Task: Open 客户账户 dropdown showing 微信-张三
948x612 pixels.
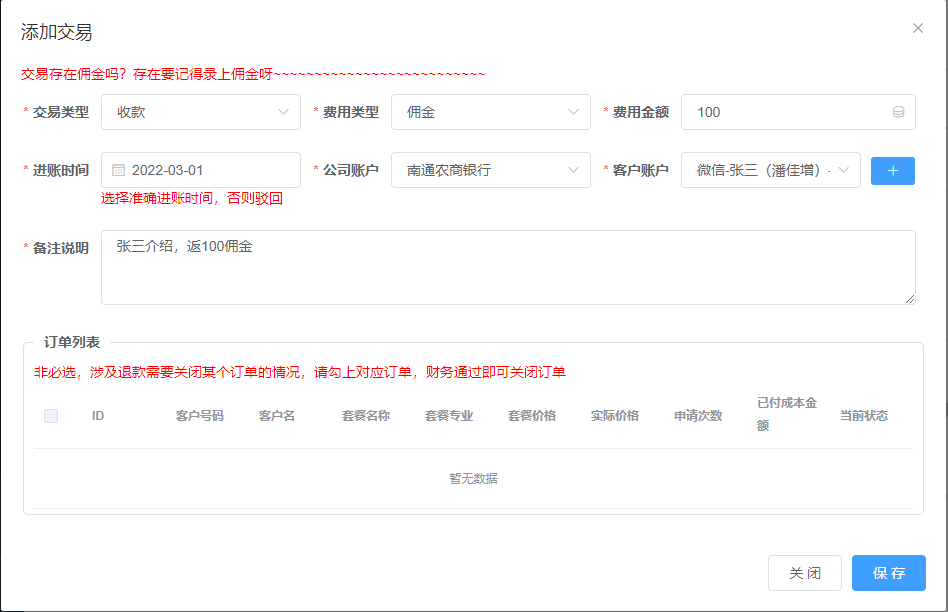Action: click(x=762, y=170)
